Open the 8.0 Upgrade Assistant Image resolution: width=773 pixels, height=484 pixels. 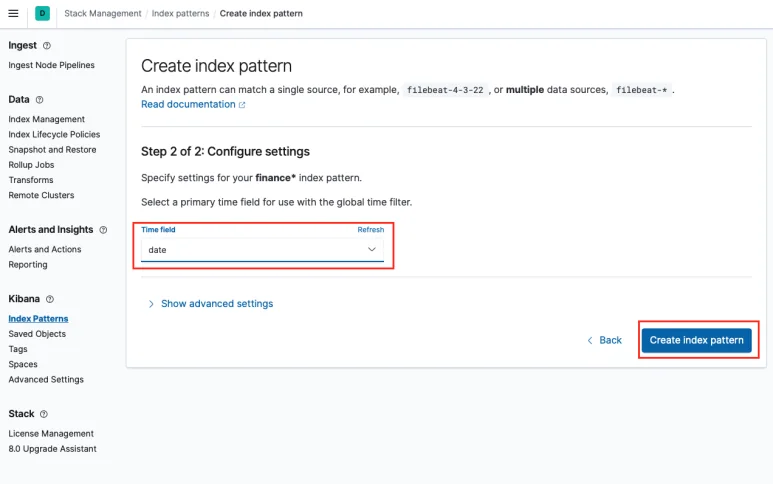point(52,449)
